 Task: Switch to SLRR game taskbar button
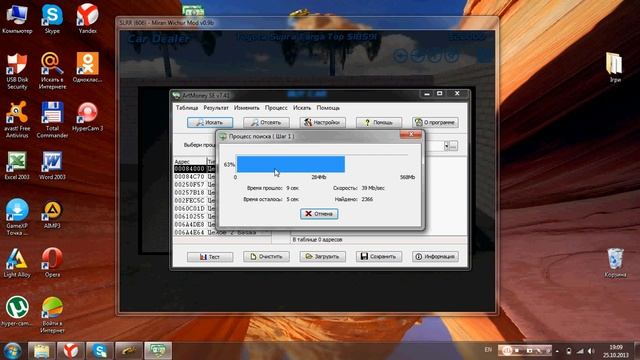point(129,351)
